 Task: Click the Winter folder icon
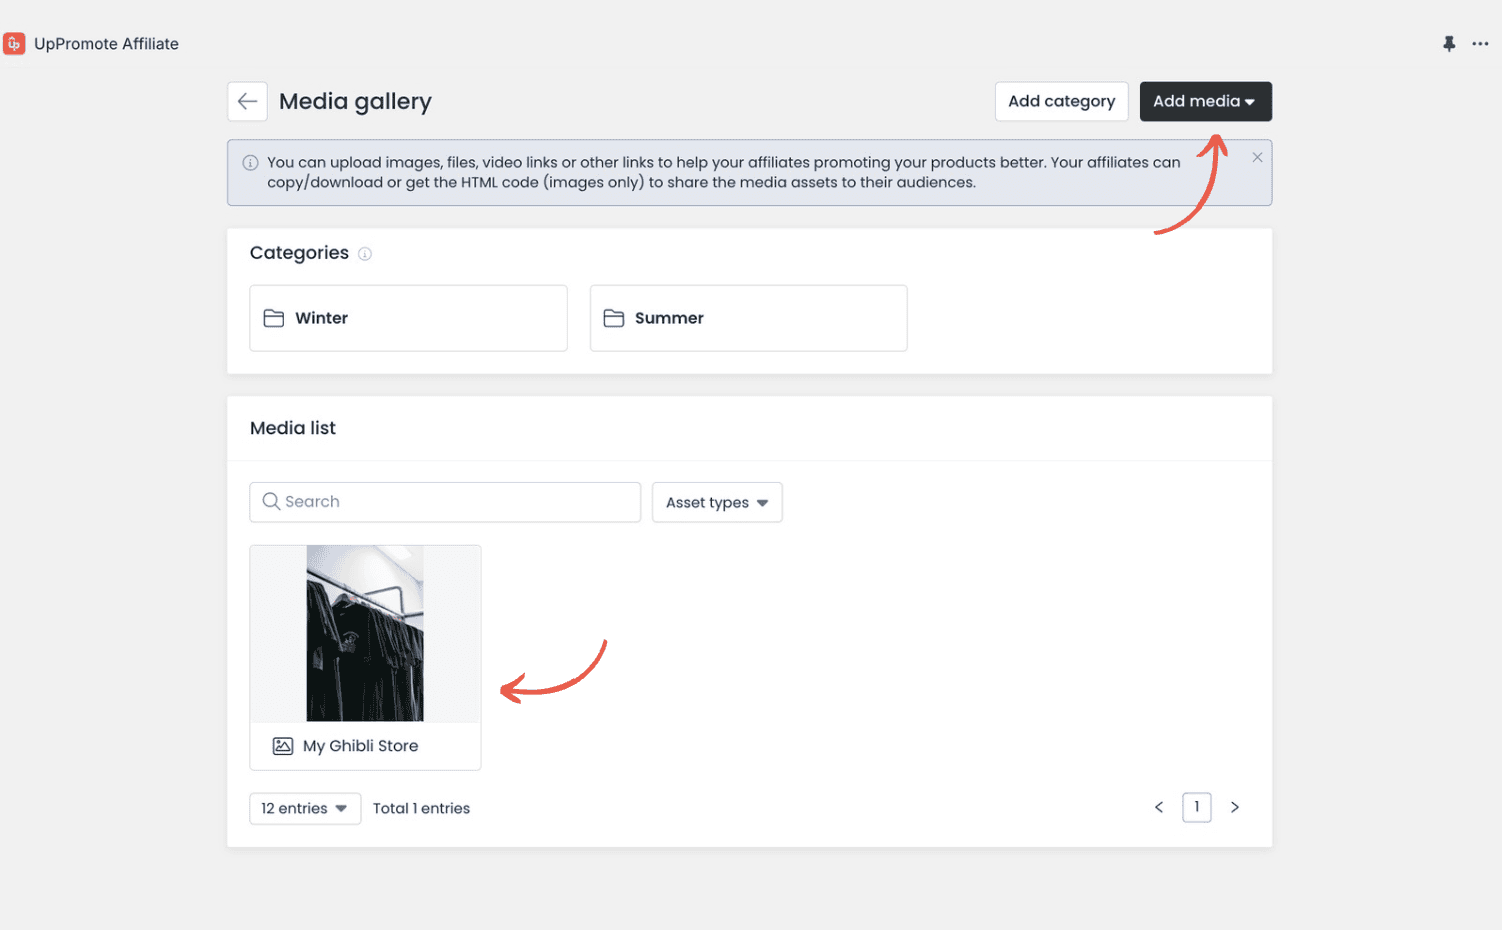pyautogui.click(x=274, y=318)
